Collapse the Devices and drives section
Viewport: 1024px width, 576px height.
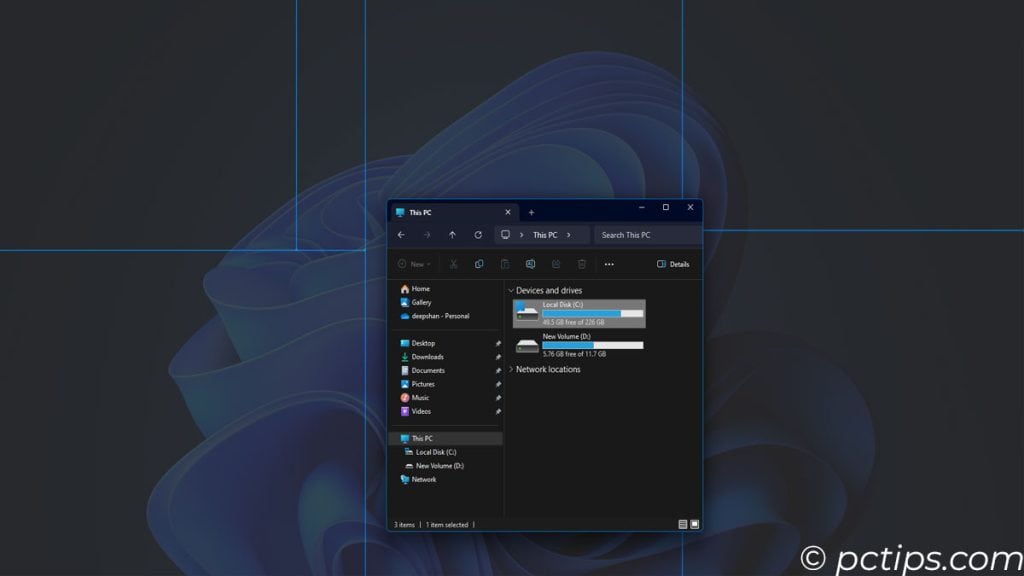[511, 289]
